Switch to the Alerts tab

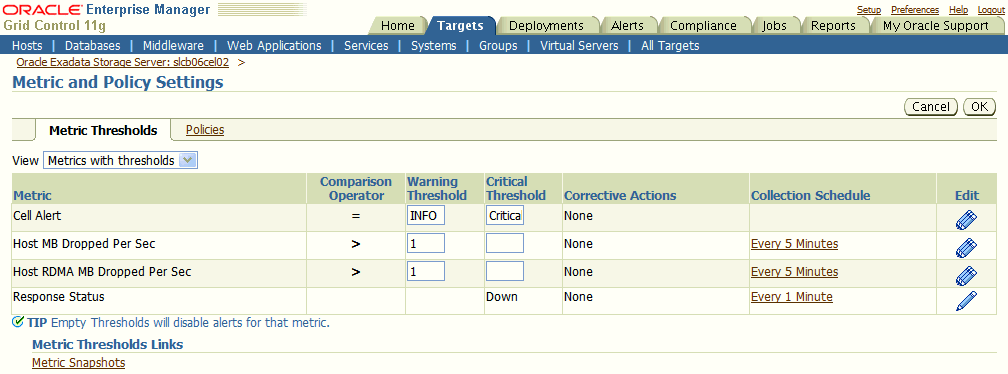(x=627, y=26)
